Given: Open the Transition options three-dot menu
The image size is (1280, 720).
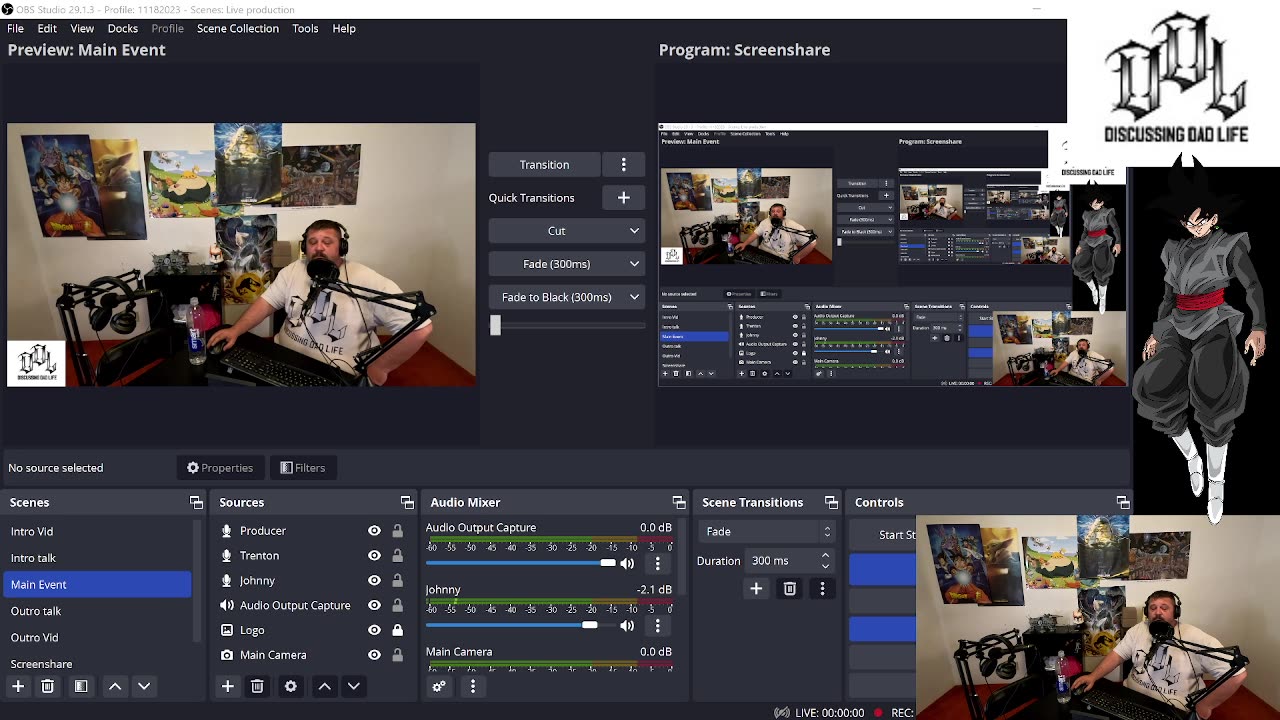Looking at the screenshot, I should pos(623,164).
